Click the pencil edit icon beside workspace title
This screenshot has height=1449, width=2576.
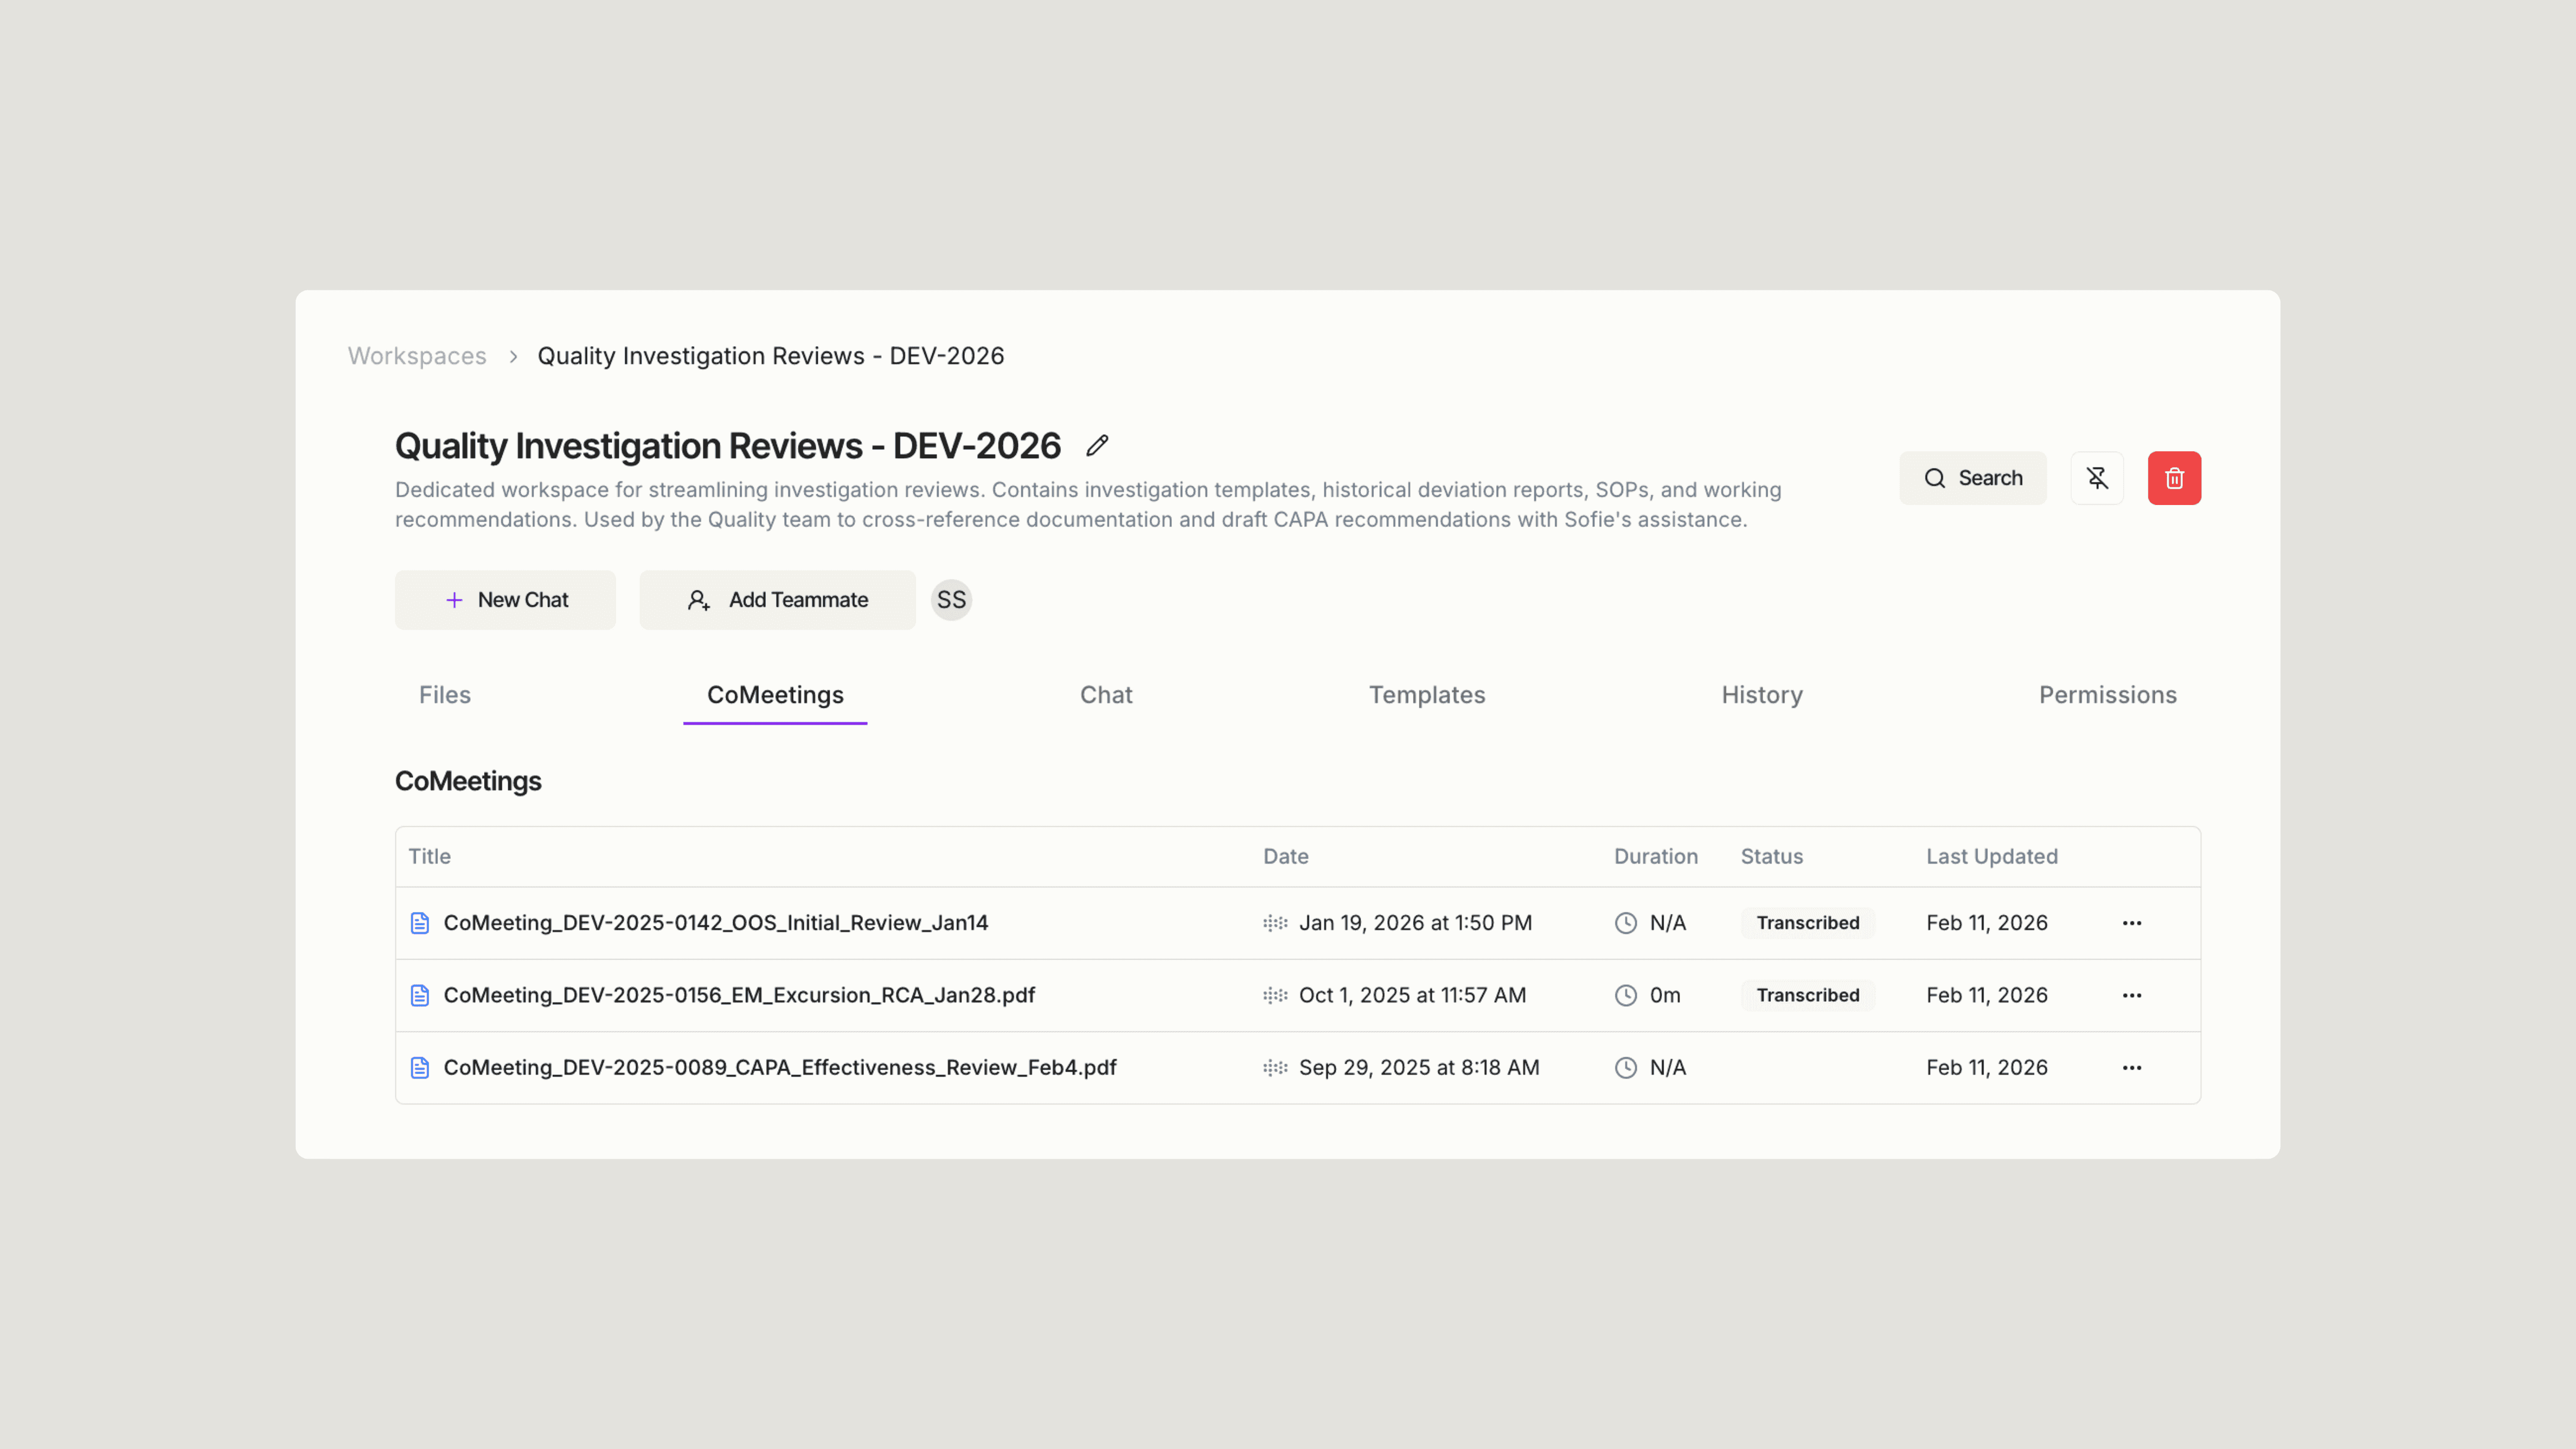[1097, 446]
